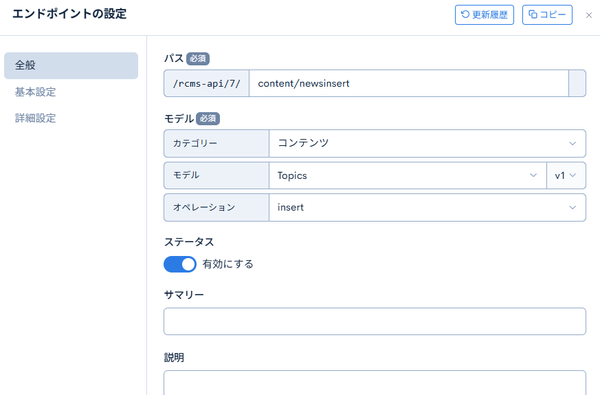This screenshot has width=600, height=395.
Task: Select the 全般 tab in sidebar
Action: 71,65
